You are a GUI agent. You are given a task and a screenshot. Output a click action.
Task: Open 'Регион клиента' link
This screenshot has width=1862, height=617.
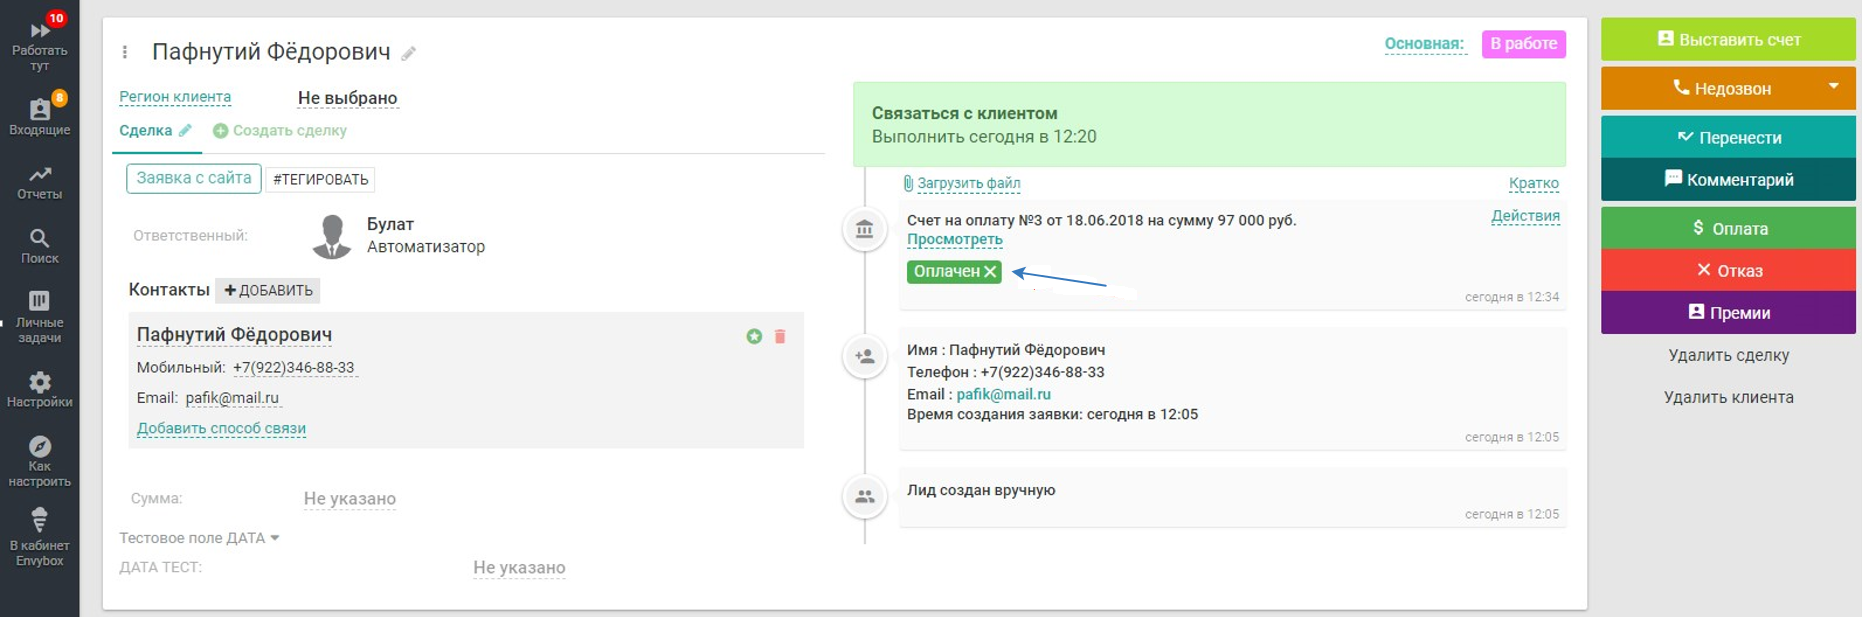(175, 97)
